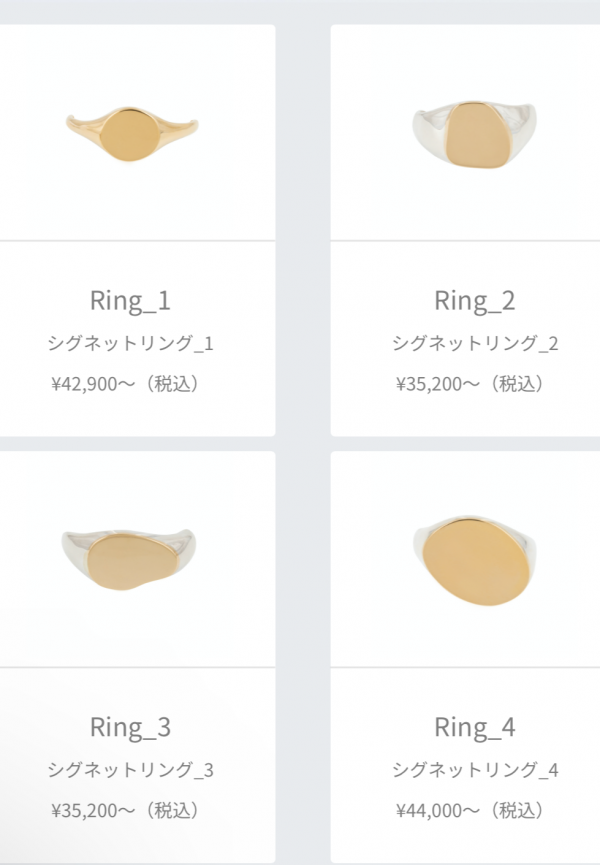This screenshot has width=600, height=865.
Task: View the Ring_2 silver and gold ring image
Action: pos(475,138)
